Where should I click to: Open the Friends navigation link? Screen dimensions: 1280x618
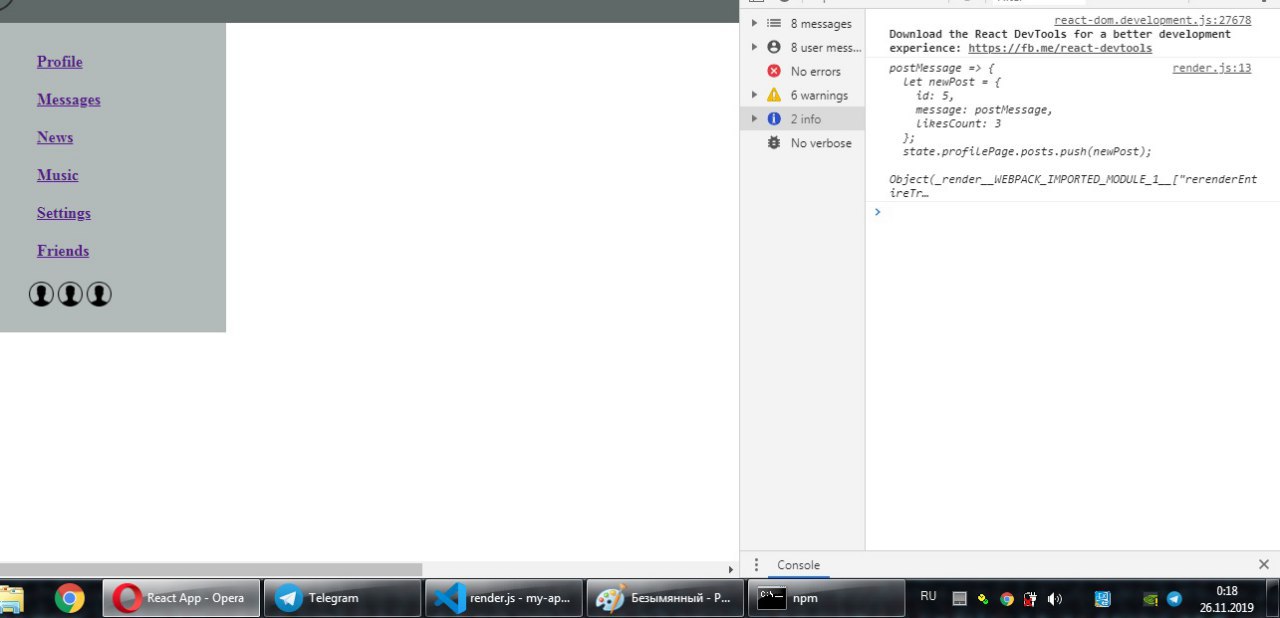click(63, 251)
